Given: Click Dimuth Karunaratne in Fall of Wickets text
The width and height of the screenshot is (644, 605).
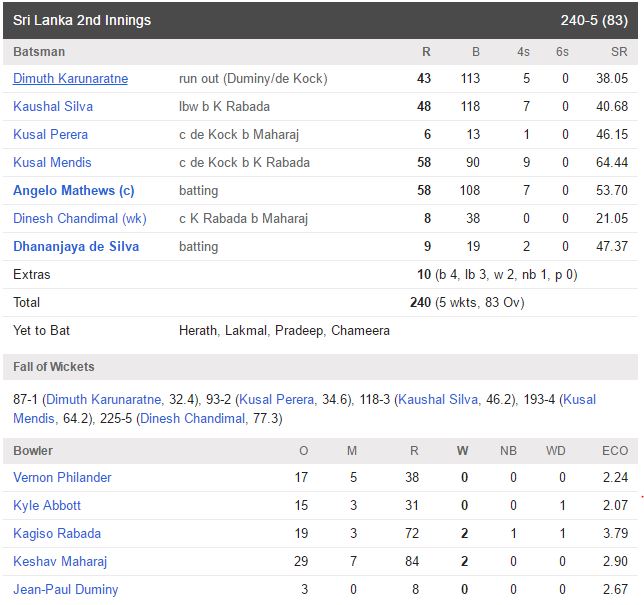Looking at the screenshot, I should tap(104, 400).
